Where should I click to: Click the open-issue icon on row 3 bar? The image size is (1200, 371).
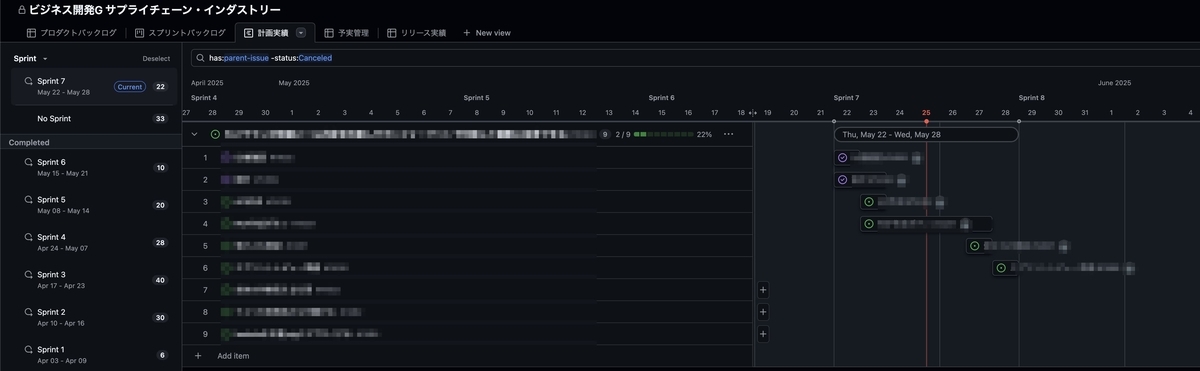[869, 202]
